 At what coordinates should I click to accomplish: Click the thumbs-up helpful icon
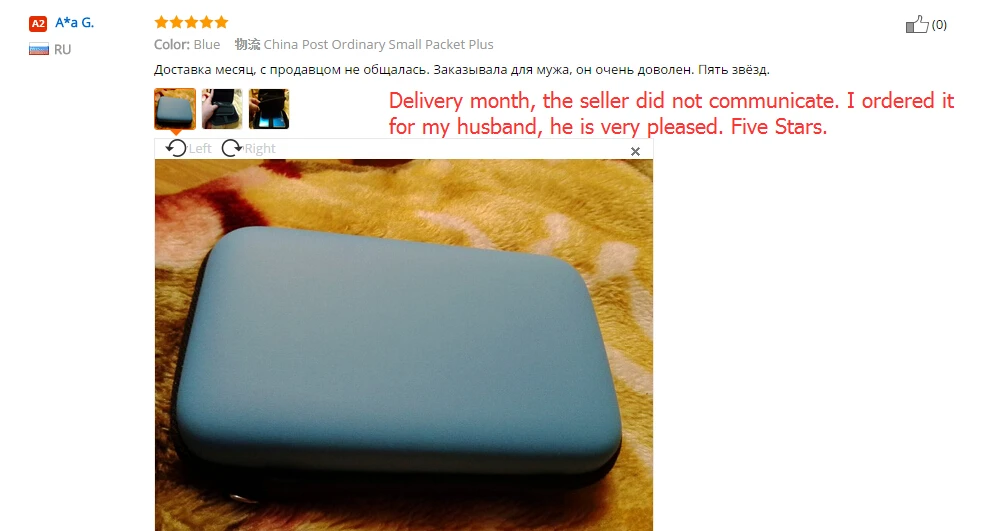[x=917, y=24]
